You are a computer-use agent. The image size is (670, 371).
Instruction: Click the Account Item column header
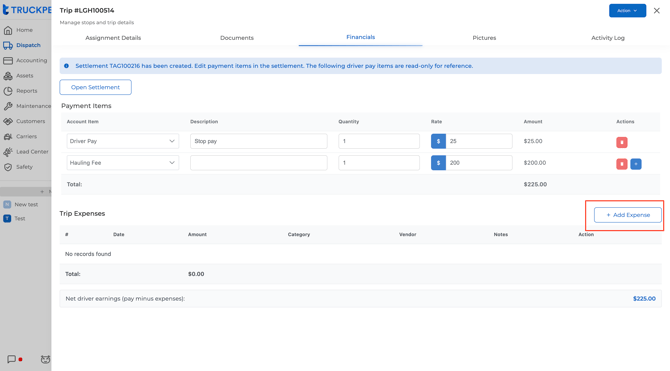tap(82, 122)
